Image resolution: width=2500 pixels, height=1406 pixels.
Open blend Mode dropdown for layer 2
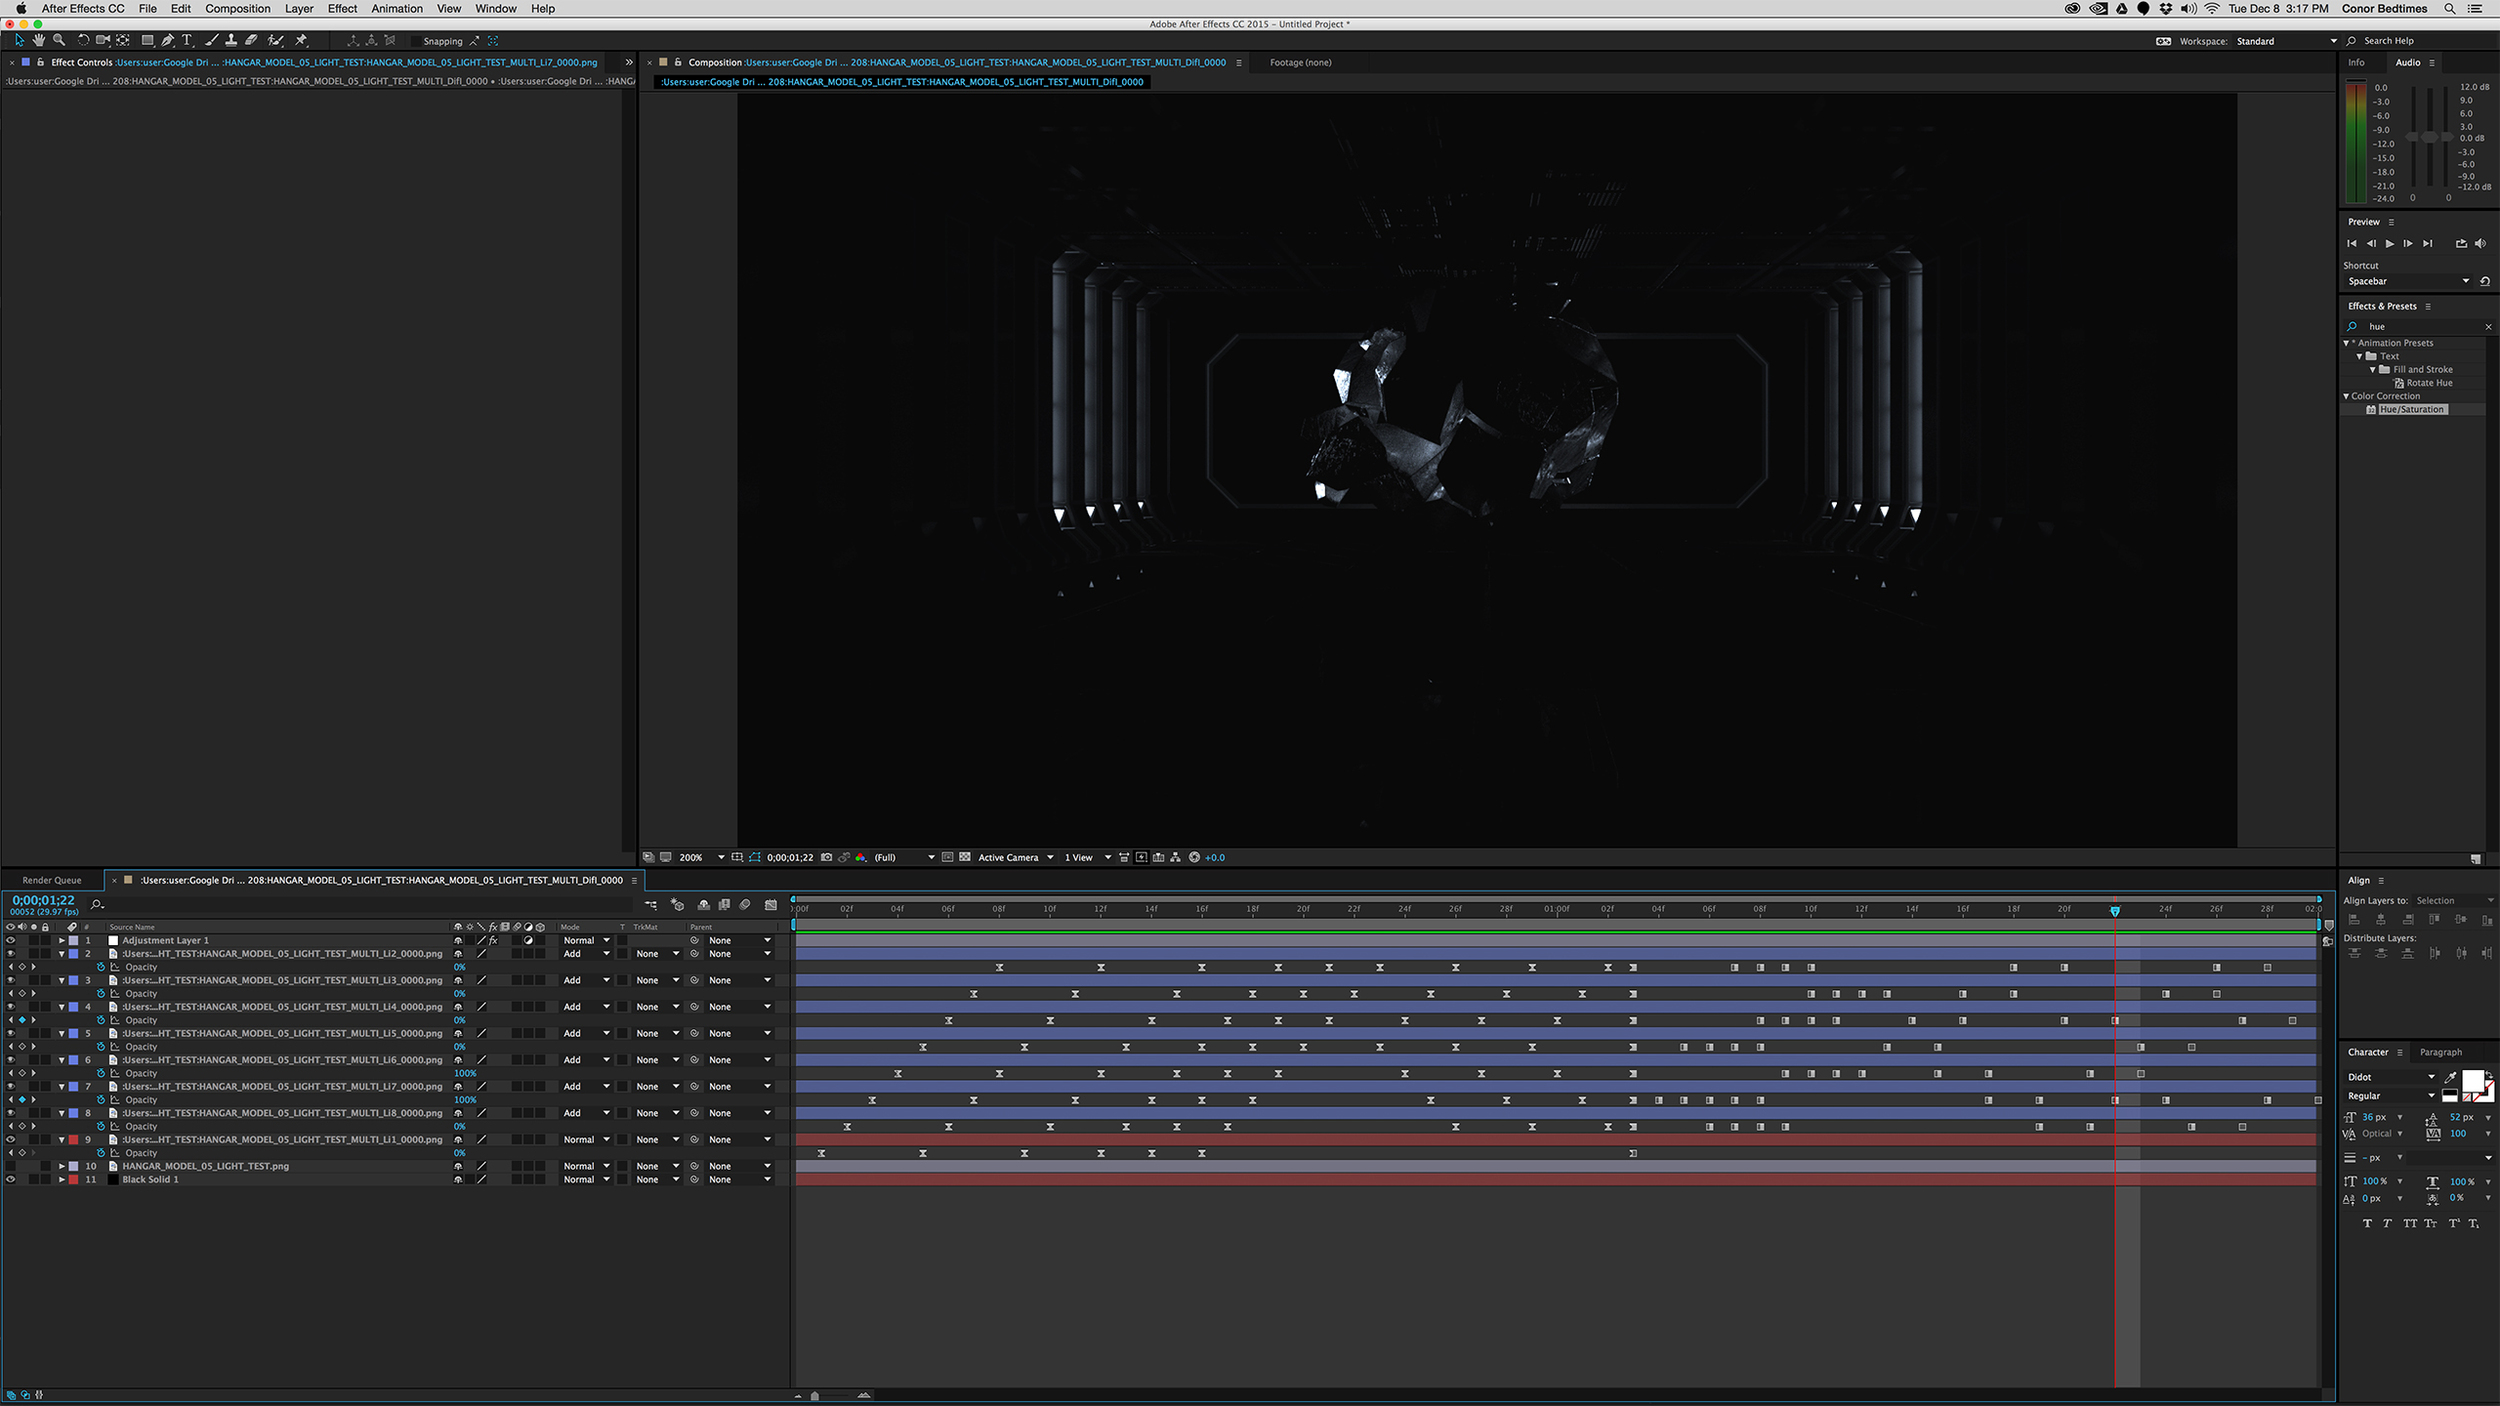click(586, 954)
